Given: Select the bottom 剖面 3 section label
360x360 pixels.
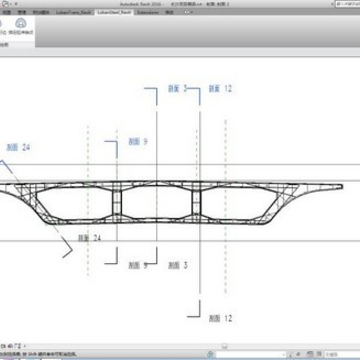Looking at the screenshot, I should [178, 265].
